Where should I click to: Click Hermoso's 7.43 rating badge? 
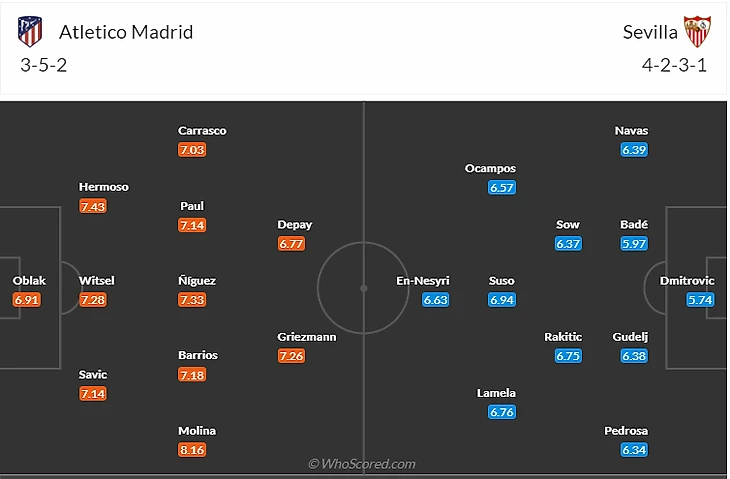coord(93,206)
